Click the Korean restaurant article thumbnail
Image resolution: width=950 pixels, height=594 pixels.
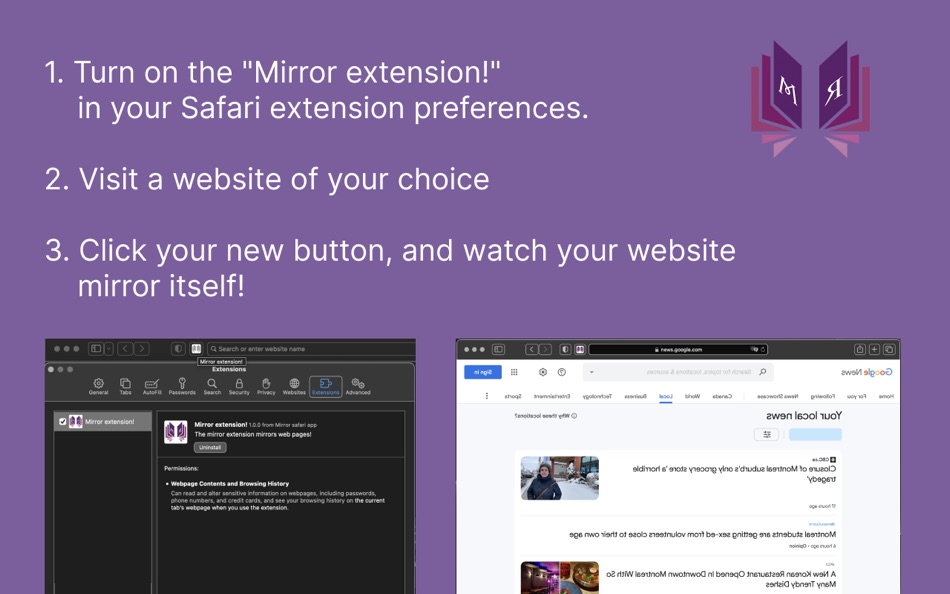point(559,578)
